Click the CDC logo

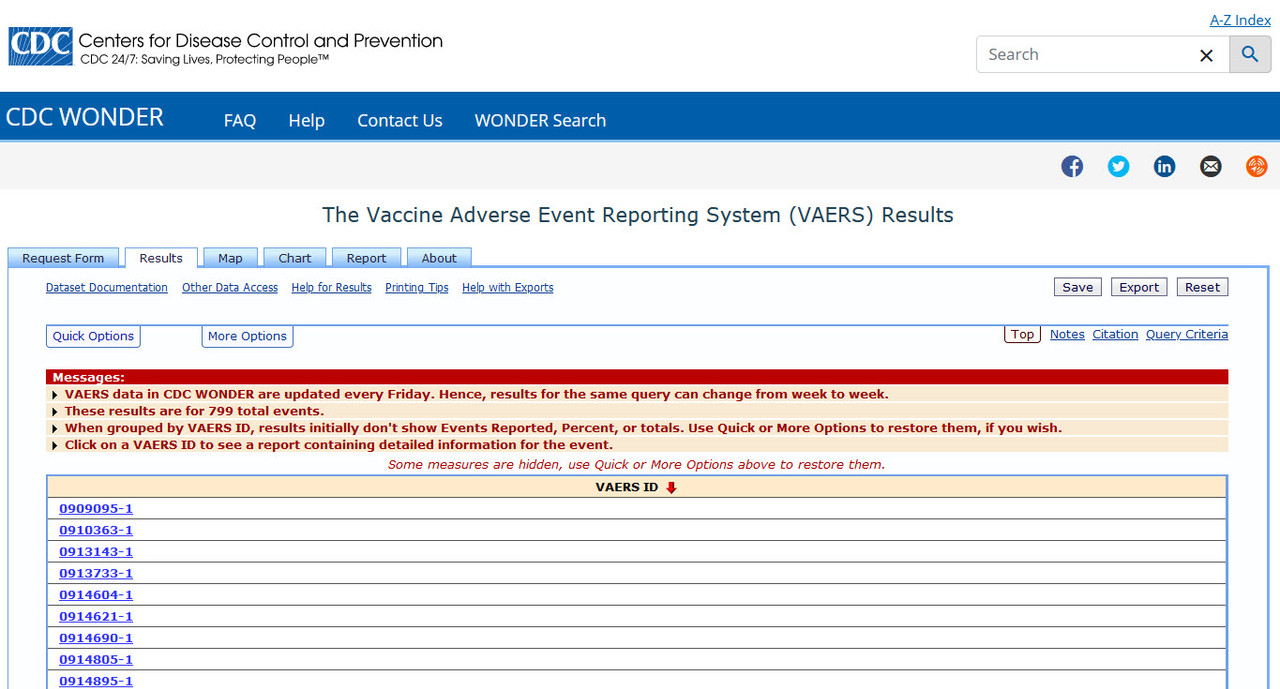point(40,47)
